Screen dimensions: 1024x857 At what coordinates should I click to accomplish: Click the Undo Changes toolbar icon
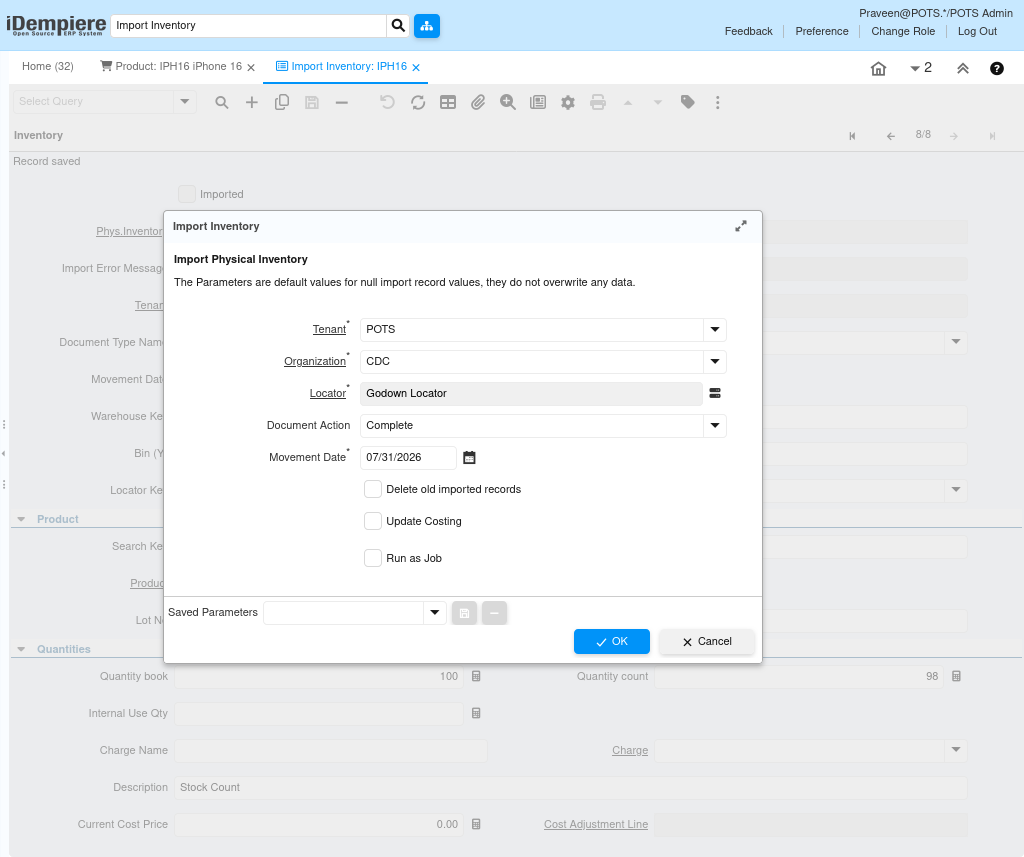[x=387, y=103]
